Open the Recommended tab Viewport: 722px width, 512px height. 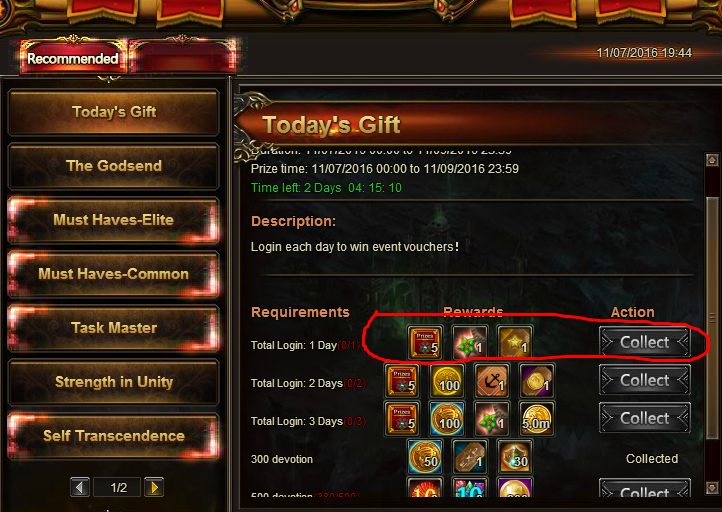(73, 58)
